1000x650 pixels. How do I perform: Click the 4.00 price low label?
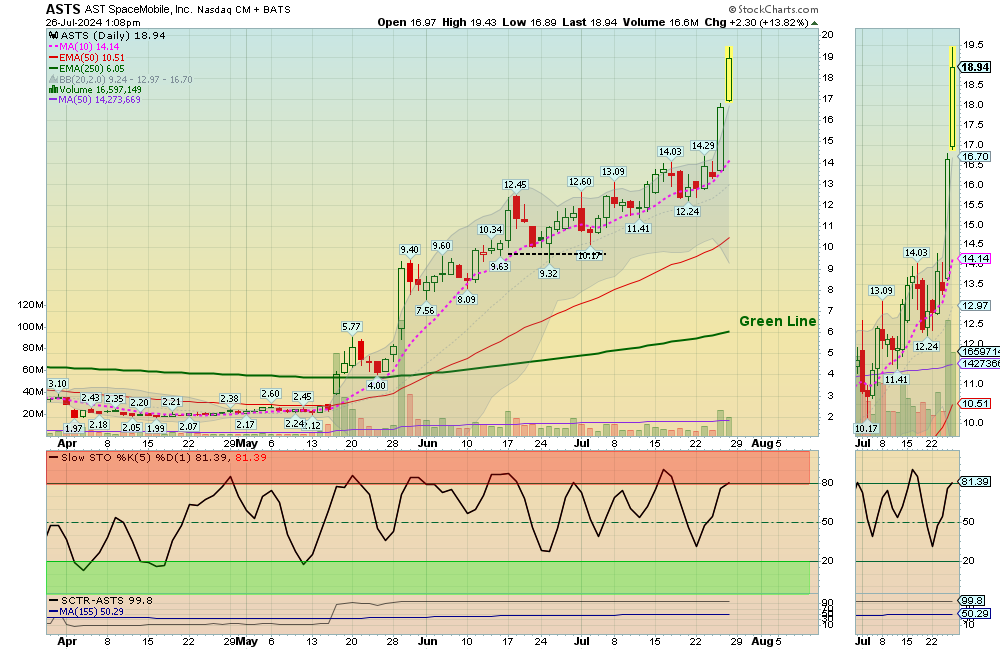[x=376, y=385]
